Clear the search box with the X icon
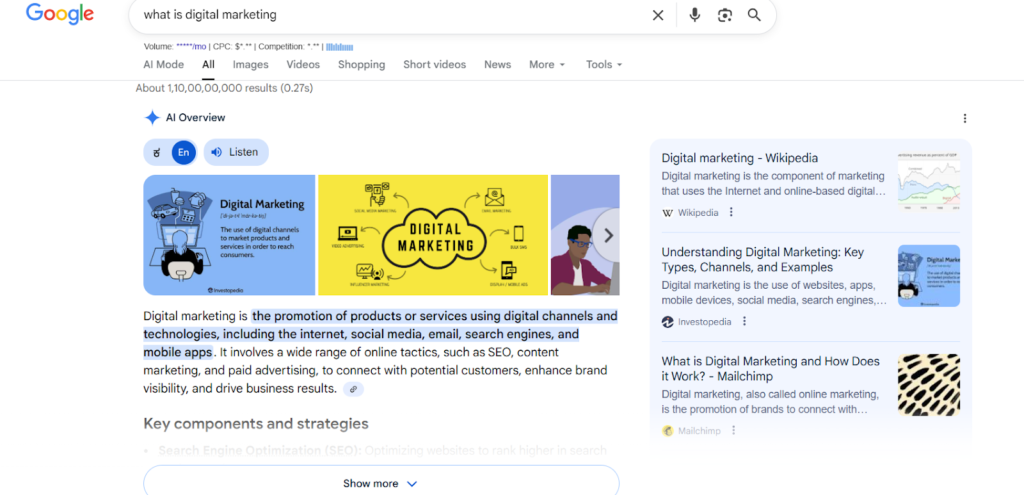1024x495 pixels. click(x=658, y=15)
